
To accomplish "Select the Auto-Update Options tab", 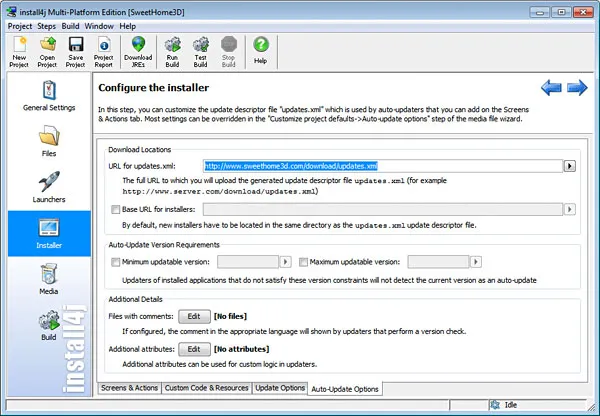I will pyautogui.click(x=345, y=389).
